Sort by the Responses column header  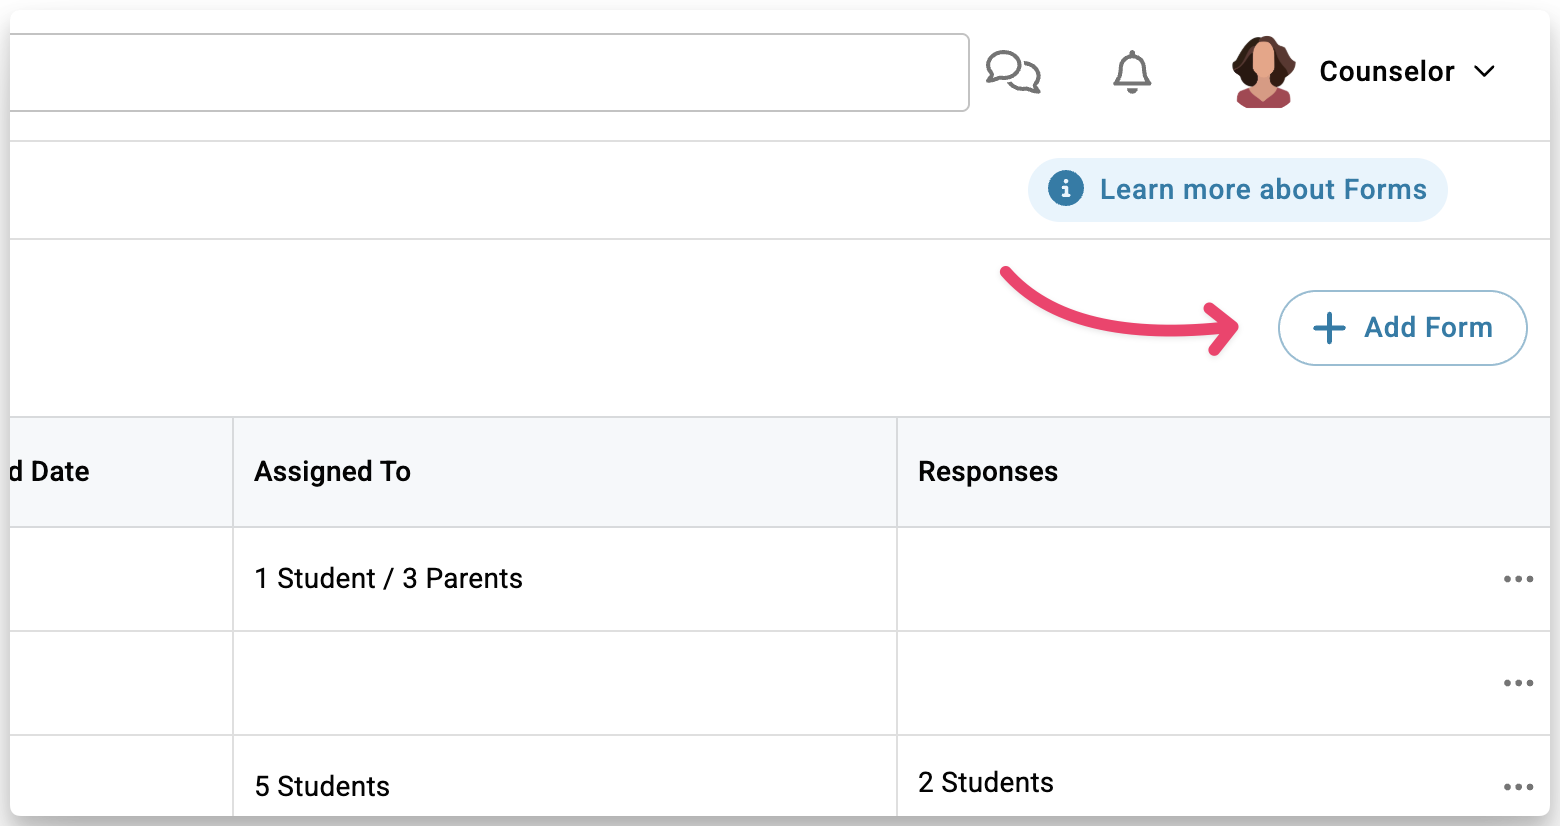[x=987, y=471]
